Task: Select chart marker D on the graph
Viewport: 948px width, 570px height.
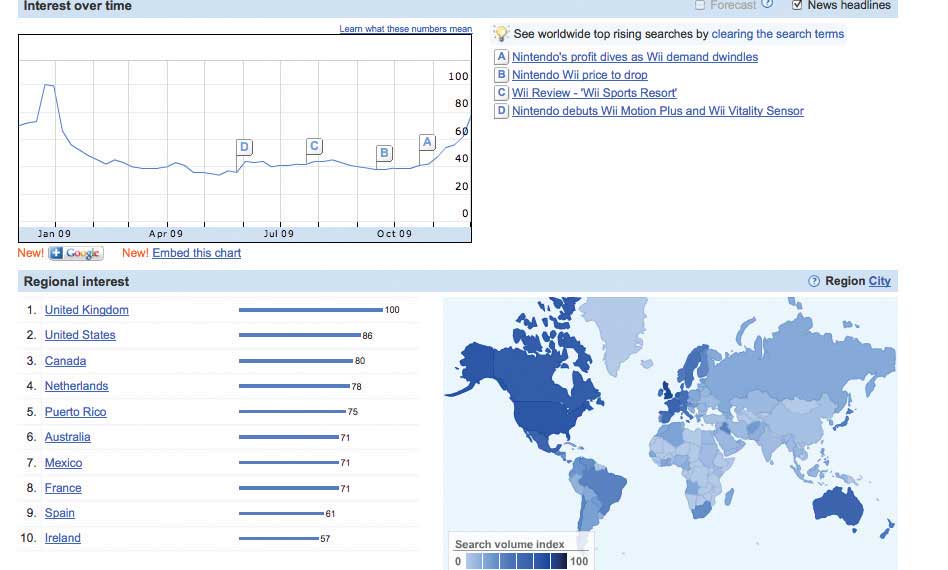Action: (x=244, y=147)
